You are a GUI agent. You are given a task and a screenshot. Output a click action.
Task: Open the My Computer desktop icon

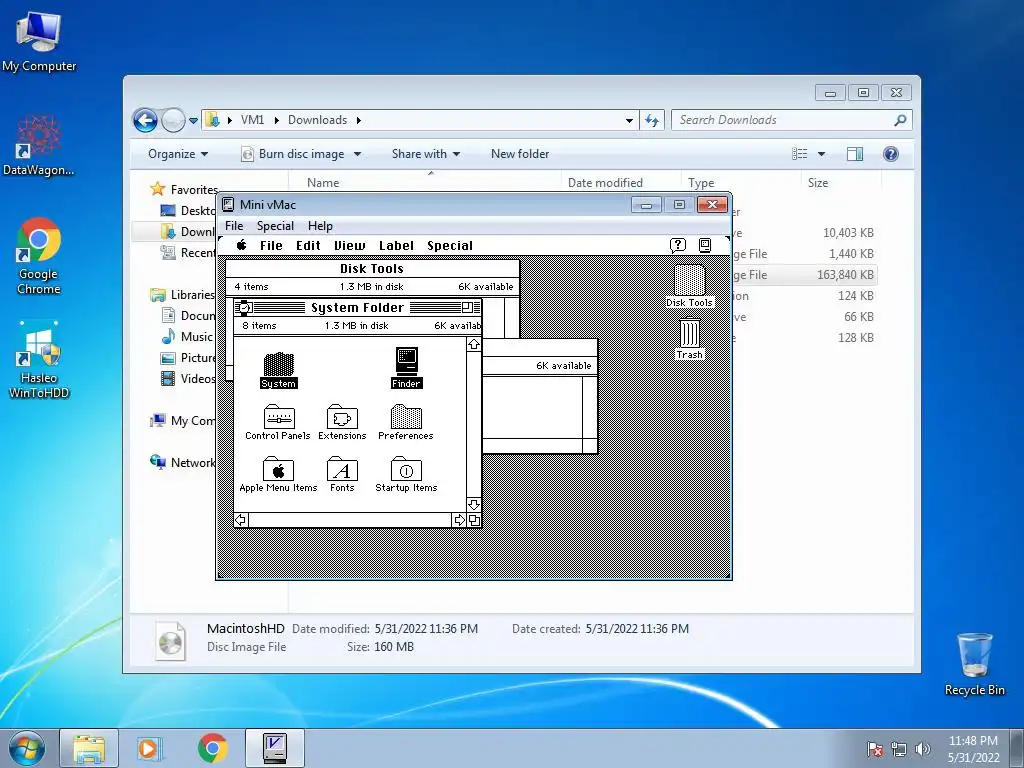point(39,41)
